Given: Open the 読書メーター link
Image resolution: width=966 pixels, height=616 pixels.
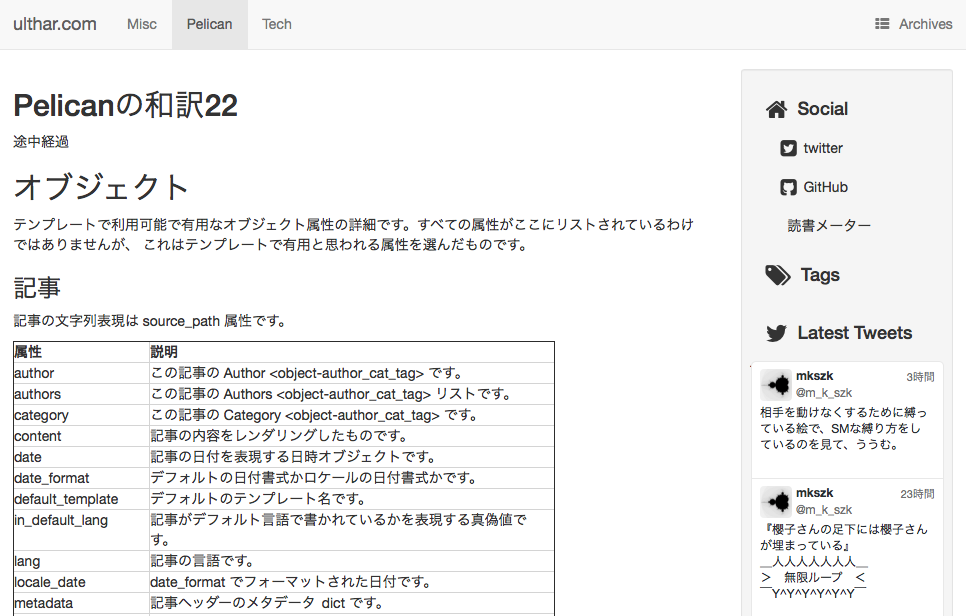Looking at the screenshot, I should point(829,225).
